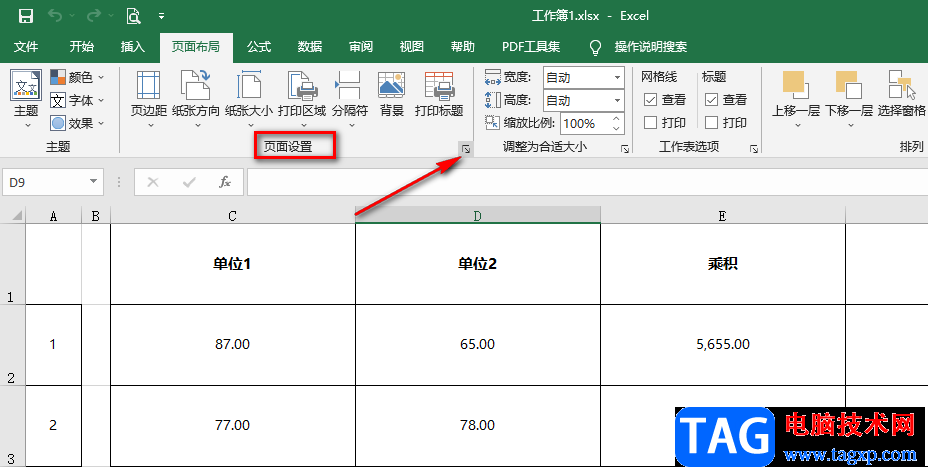This screenshot has height=467, width=928.
Task: Select column E header
Action: point(723,215)
